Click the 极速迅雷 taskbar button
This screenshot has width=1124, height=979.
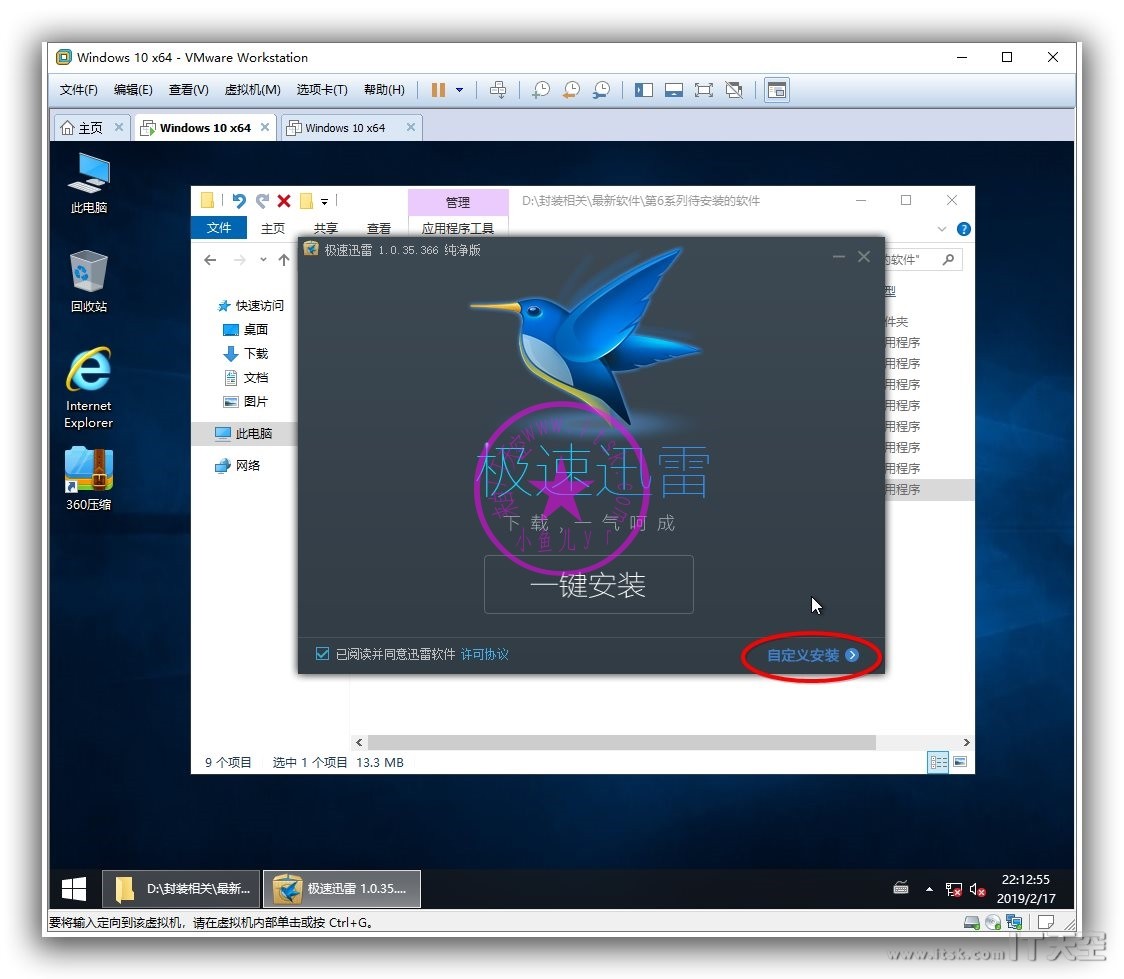coord(342,889)
